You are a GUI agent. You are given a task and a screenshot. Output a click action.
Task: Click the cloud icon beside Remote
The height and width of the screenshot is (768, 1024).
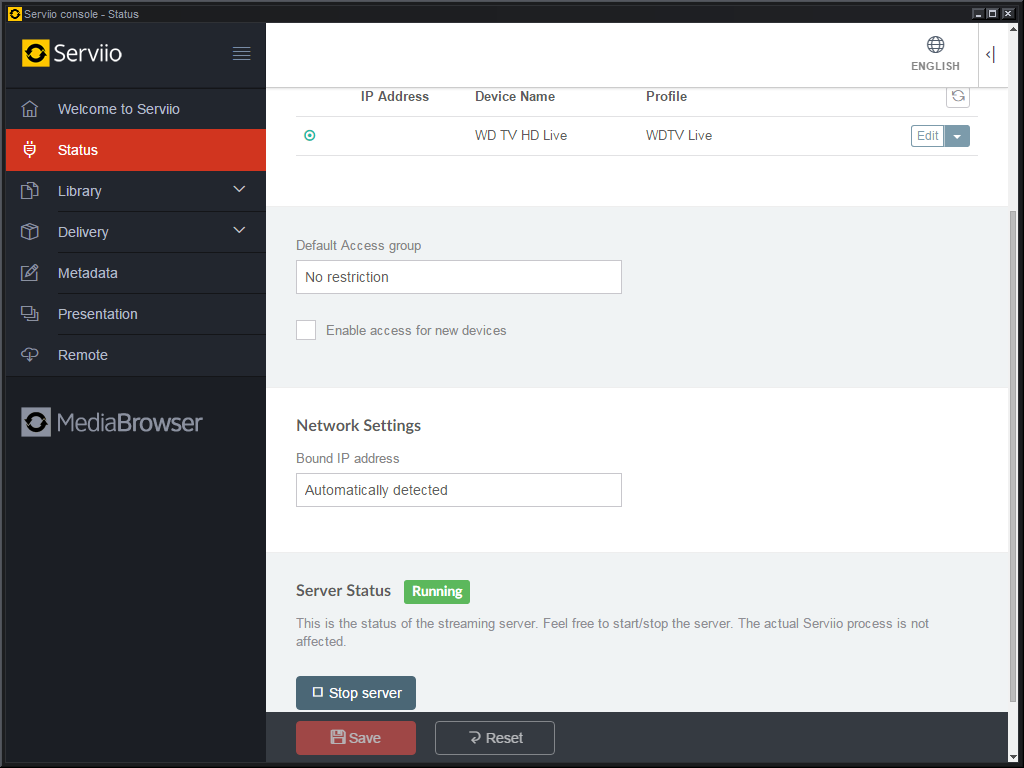coord(30,355)
